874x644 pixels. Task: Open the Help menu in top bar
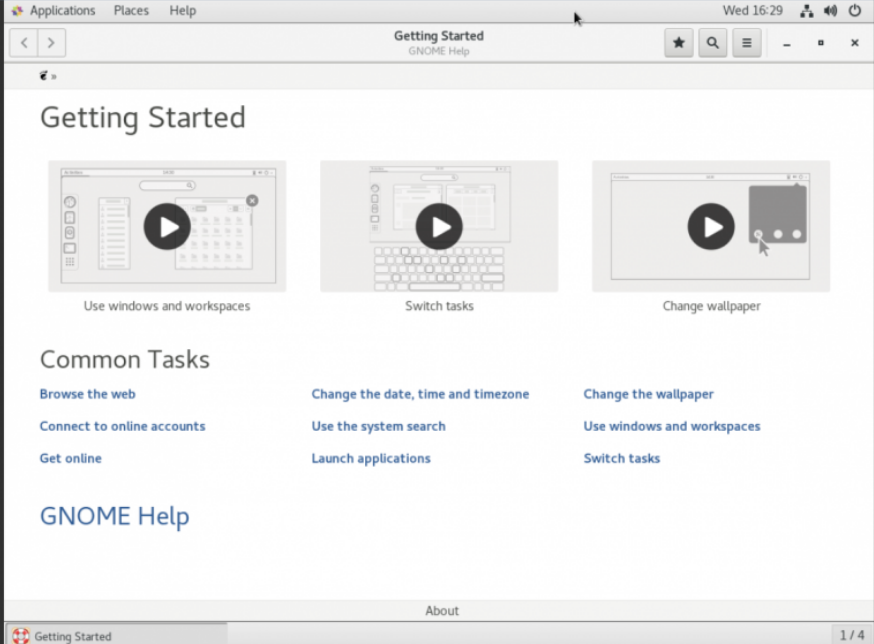pos(182,11)
